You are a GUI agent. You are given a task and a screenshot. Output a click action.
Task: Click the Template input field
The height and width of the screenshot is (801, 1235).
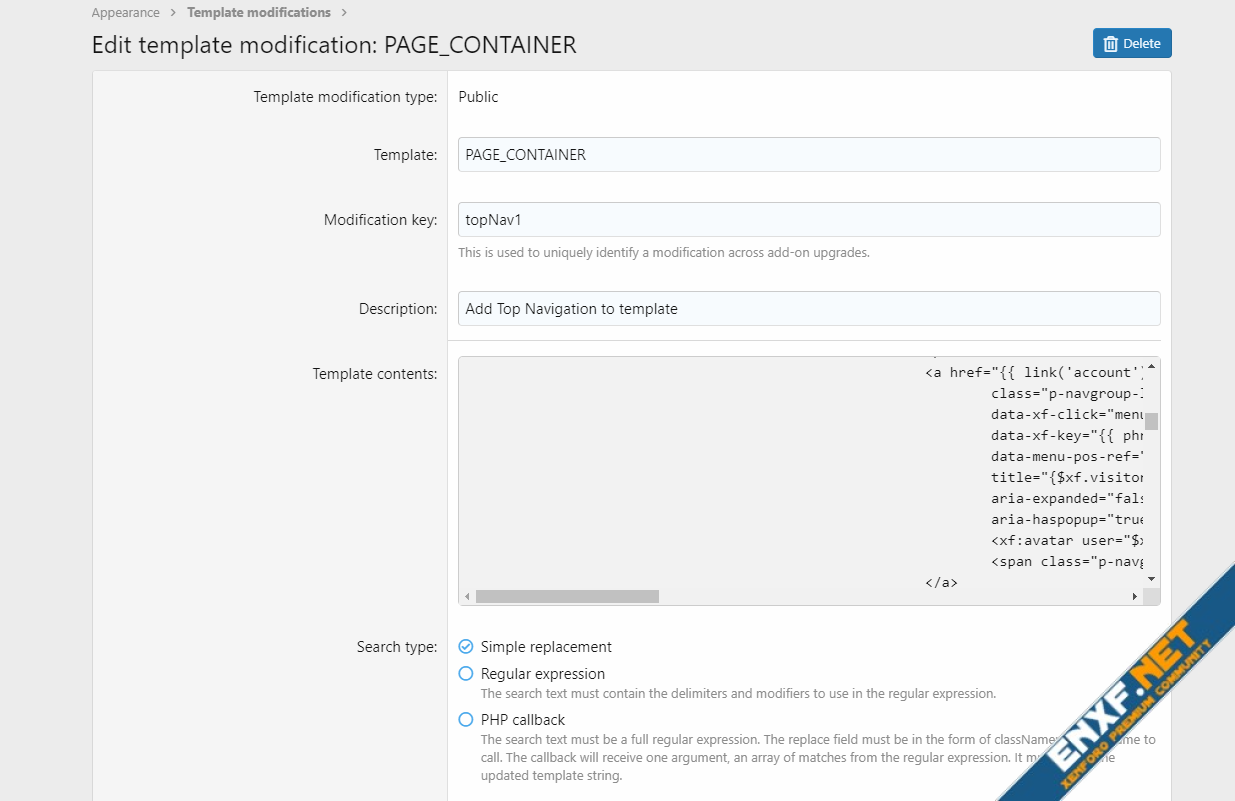(809, 155)
